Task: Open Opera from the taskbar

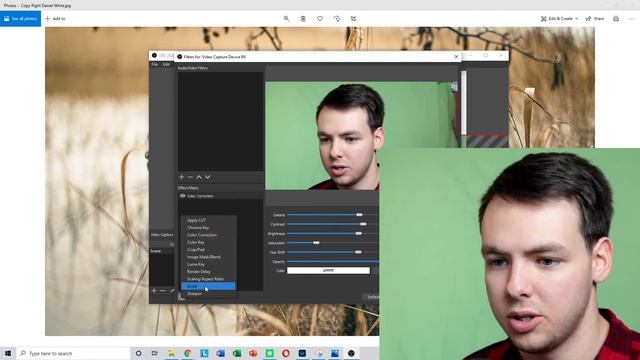Action: click(x=286, y=353)
